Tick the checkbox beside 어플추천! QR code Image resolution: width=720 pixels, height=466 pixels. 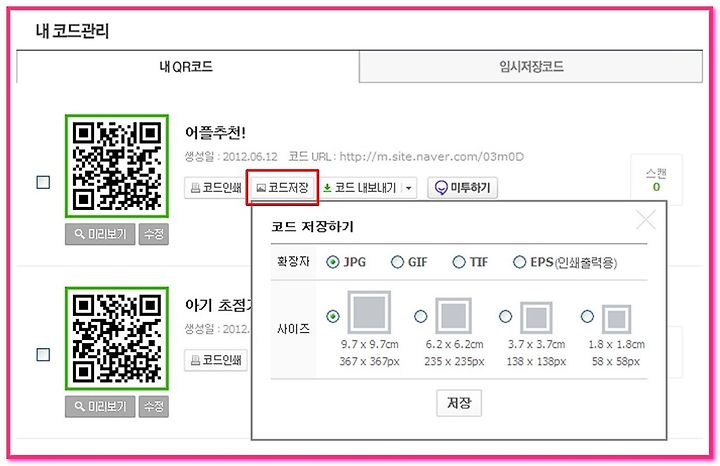(43, 182)
